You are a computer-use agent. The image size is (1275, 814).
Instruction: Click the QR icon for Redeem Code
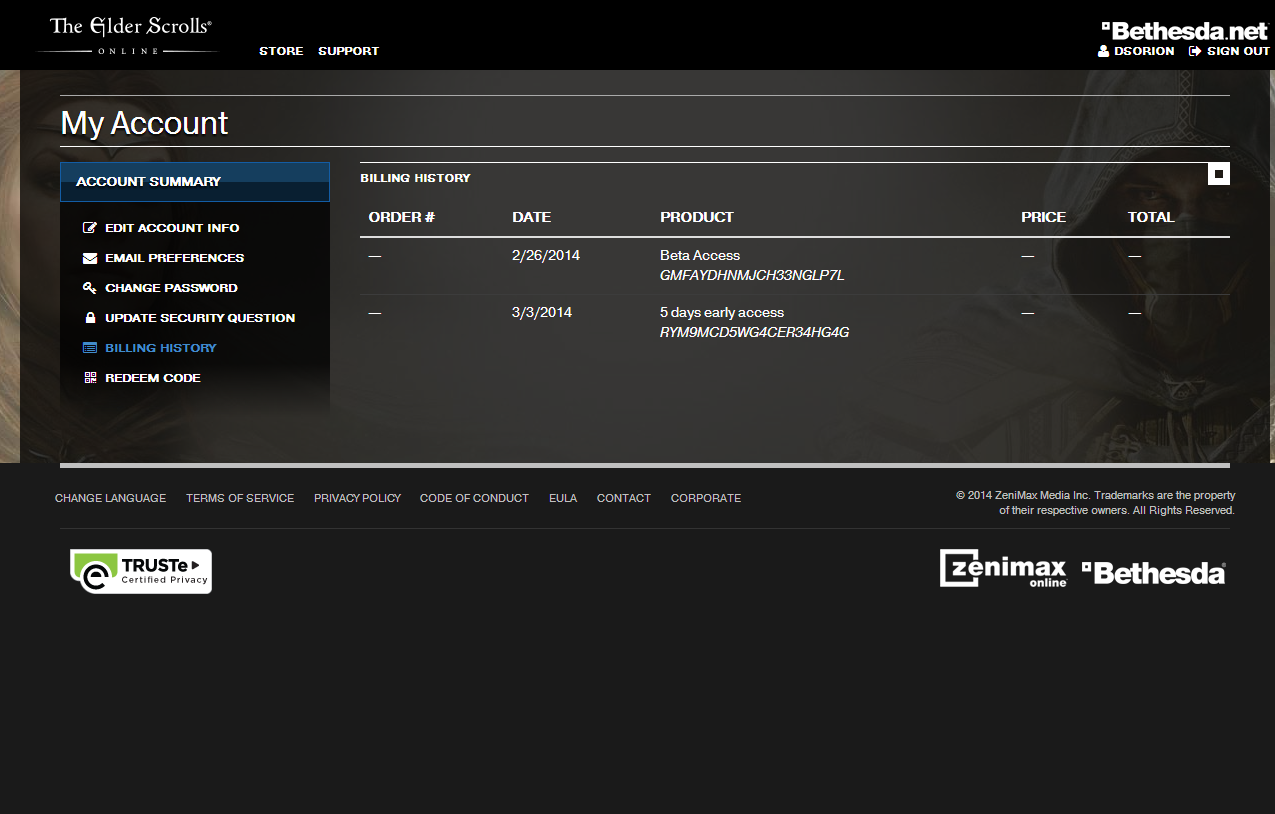[90, 378]
